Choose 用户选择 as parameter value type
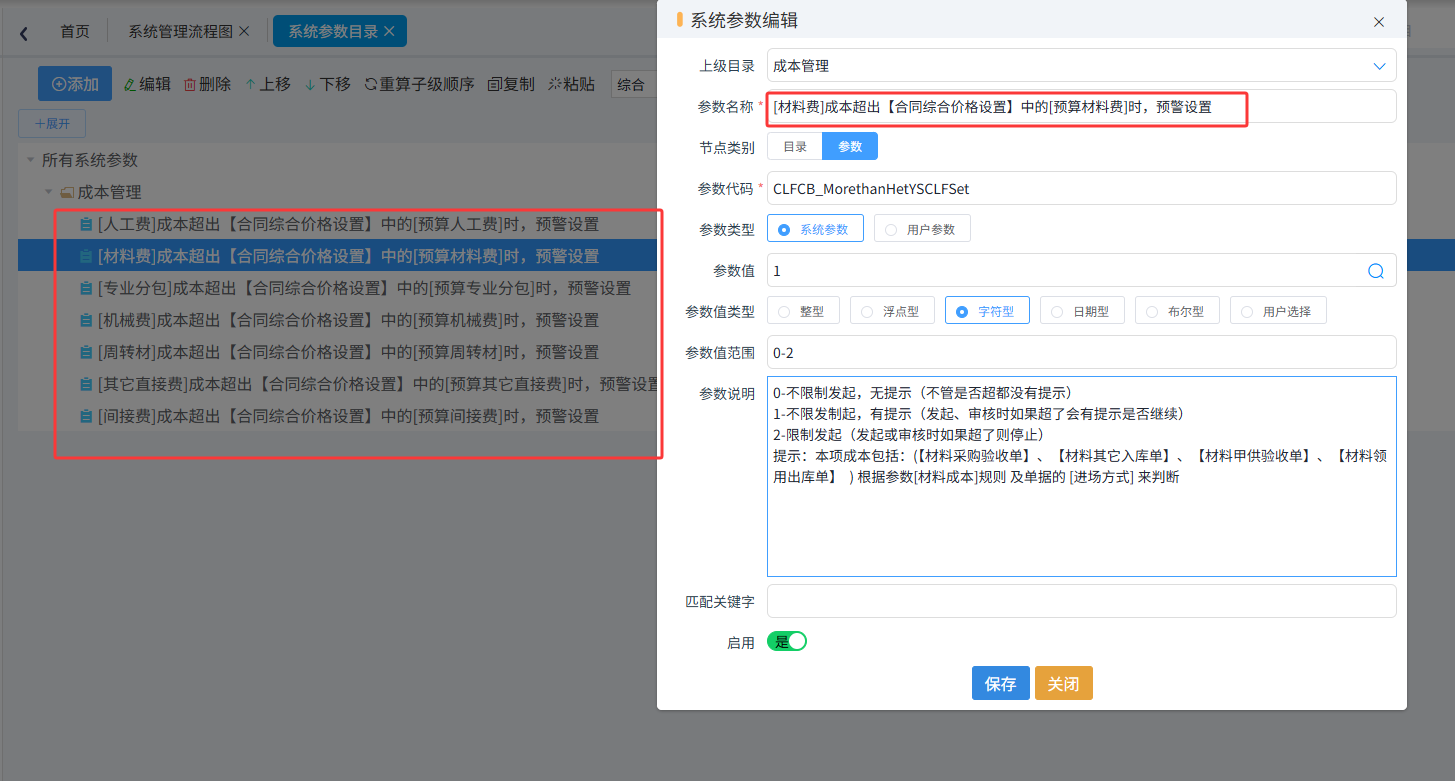The width and height of the screenshot is (1455, 781). point(1278,311)
